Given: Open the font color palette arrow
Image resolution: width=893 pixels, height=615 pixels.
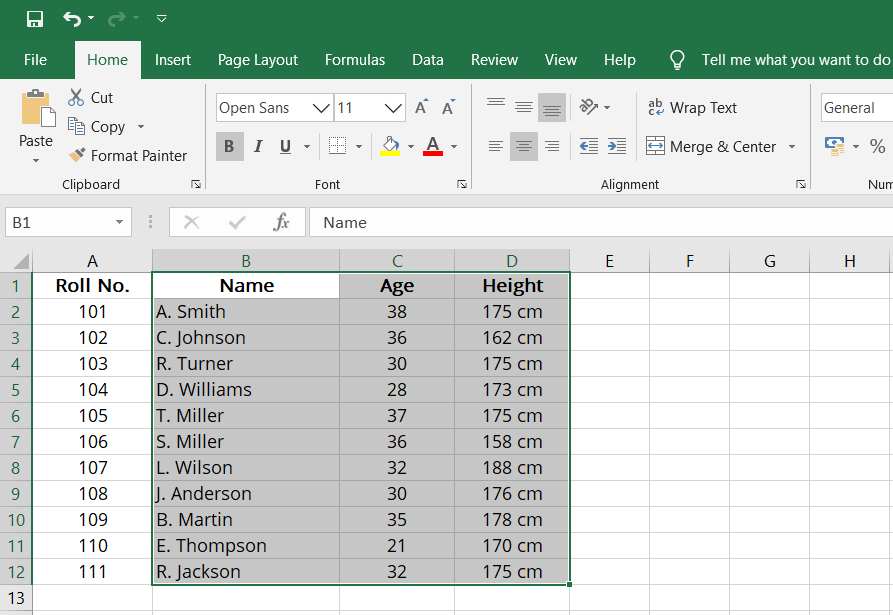Looking at the screenshot, I should [454, 146].
